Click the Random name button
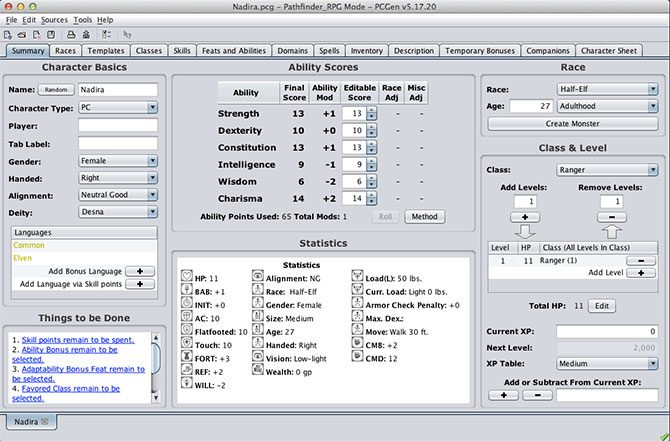Viewport: 670px width, 441px height. click(56, 90)
